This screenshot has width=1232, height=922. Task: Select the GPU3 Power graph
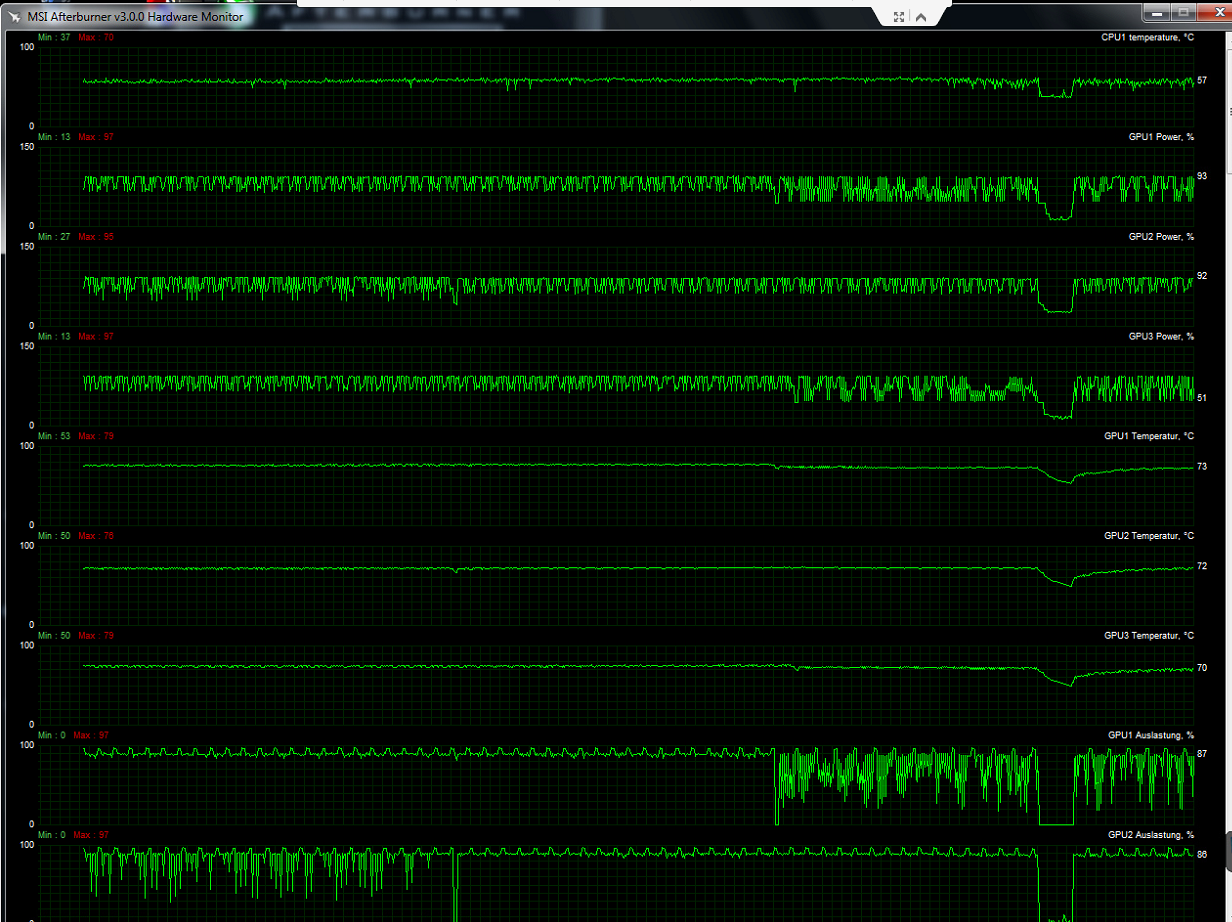pos(617,386)
